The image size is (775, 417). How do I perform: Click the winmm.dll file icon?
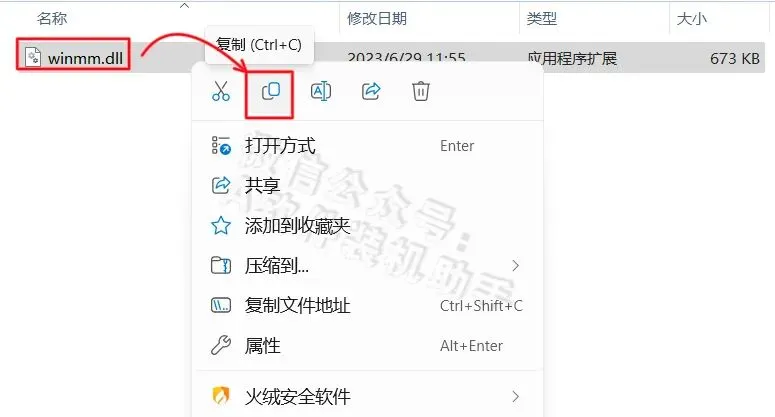34,57
